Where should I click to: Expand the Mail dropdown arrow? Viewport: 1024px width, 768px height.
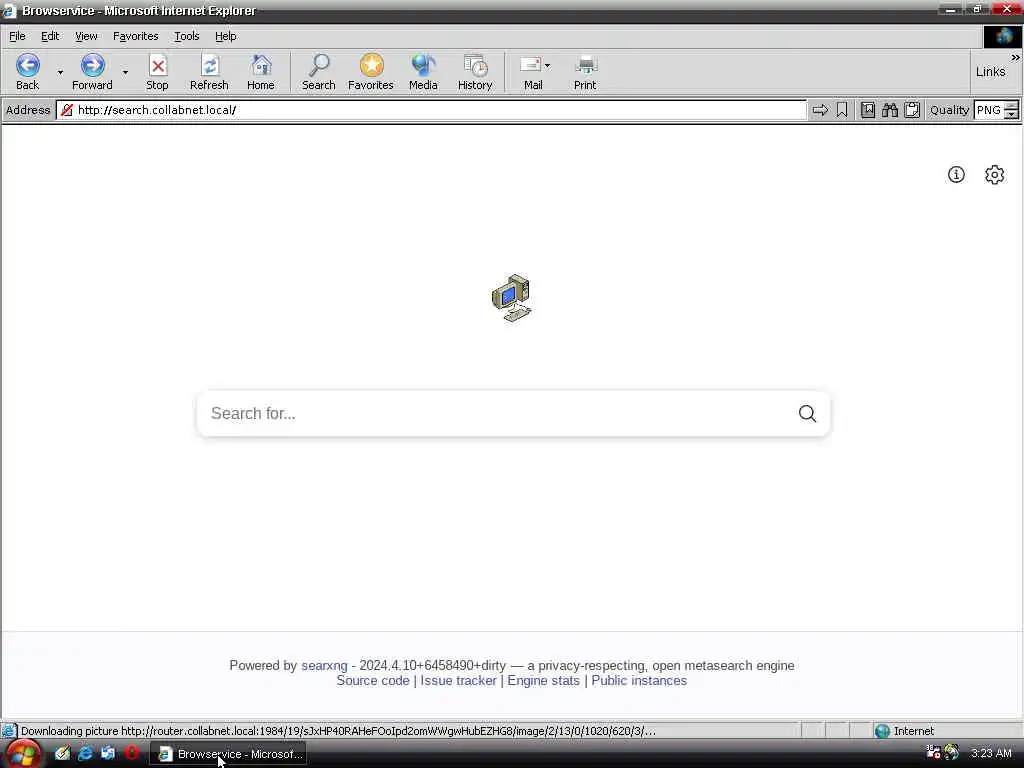547,65
